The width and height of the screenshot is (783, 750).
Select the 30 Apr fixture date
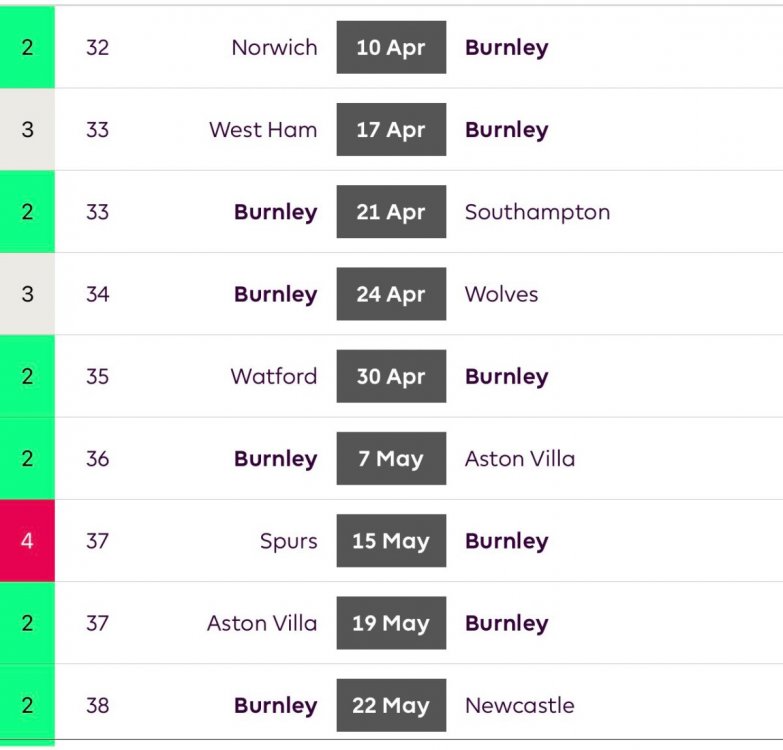(391, 377)
